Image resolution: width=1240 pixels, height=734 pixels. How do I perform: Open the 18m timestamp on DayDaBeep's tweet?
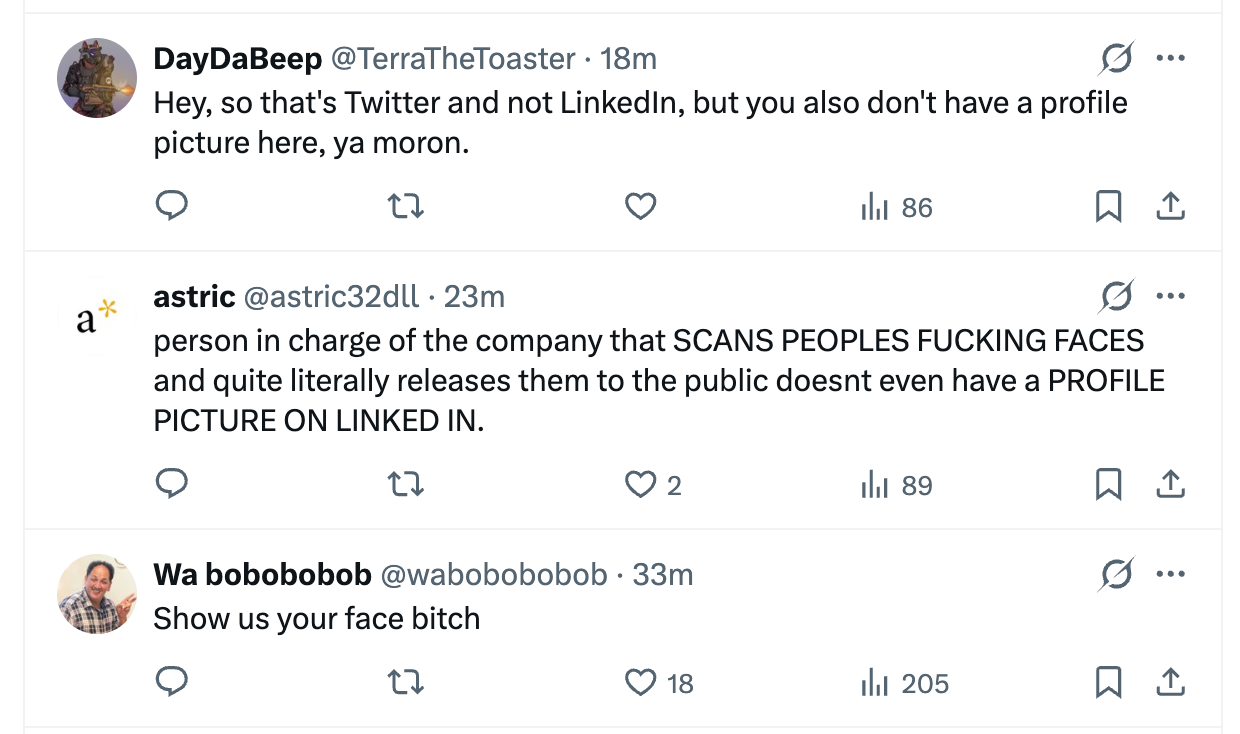pyautogui.click(x=628, y=59)
